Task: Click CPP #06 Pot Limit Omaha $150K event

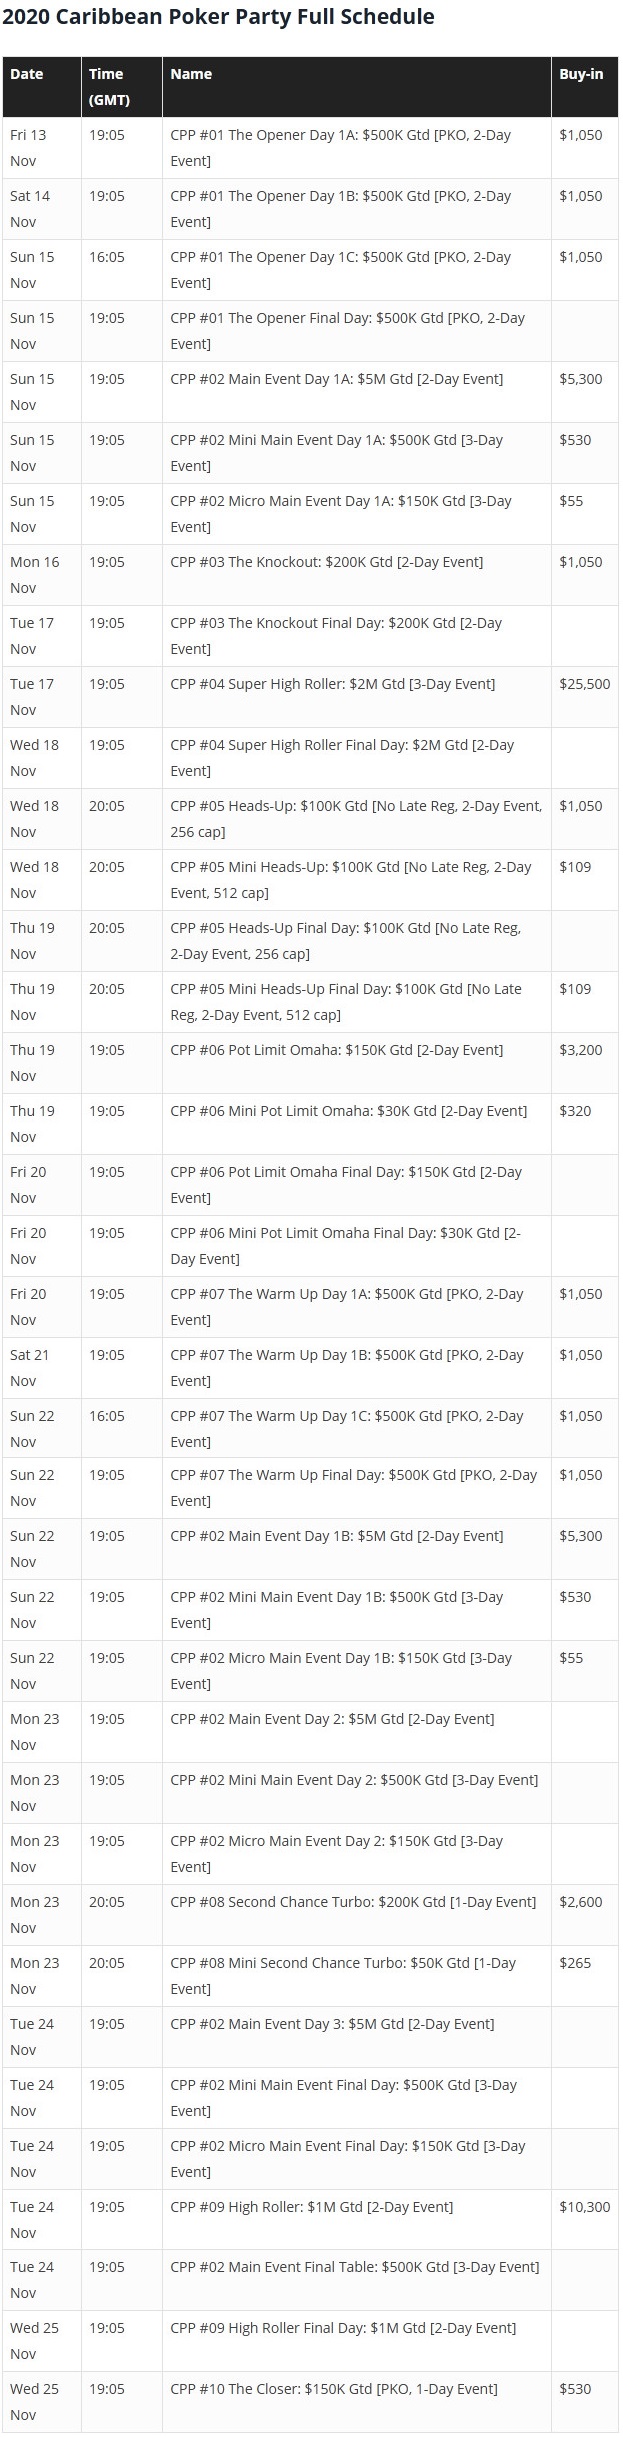Action: point(337,1050)
